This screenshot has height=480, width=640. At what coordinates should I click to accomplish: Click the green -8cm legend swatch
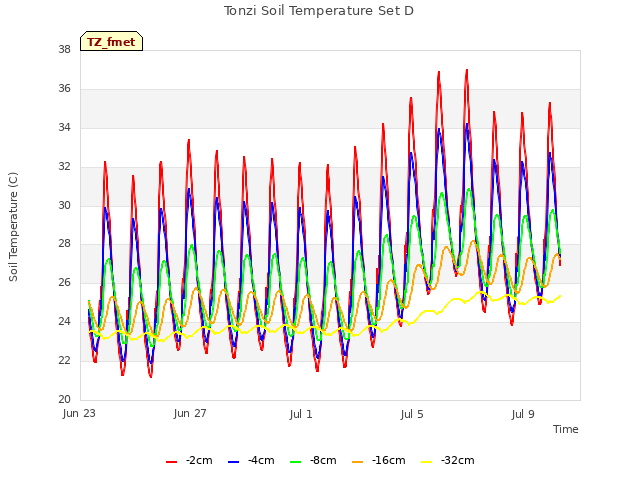click(x=295, y=462)
